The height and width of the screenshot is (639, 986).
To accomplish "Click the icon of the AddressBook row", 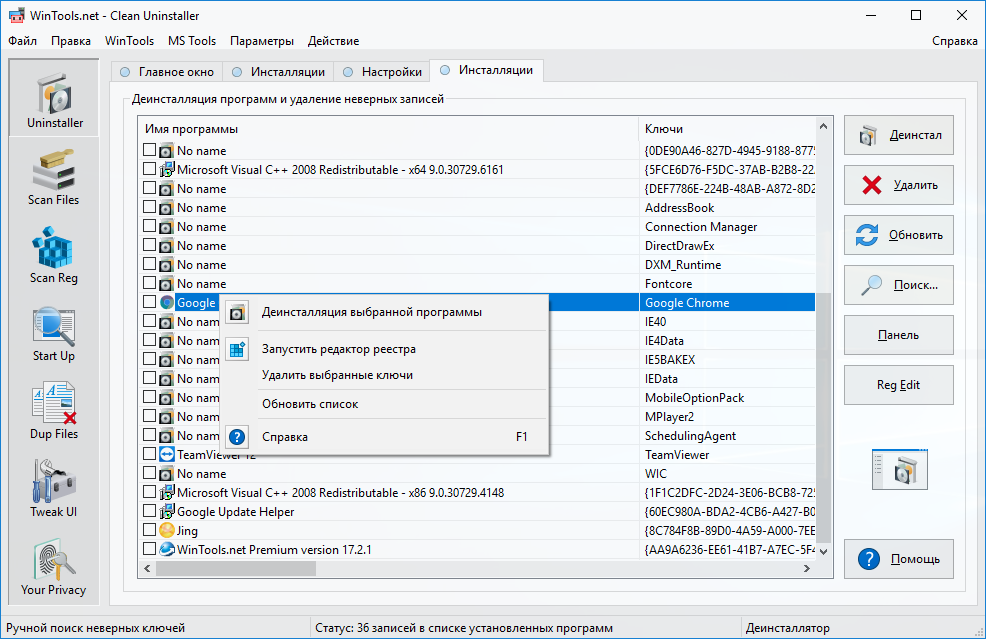I will [167, 208].
